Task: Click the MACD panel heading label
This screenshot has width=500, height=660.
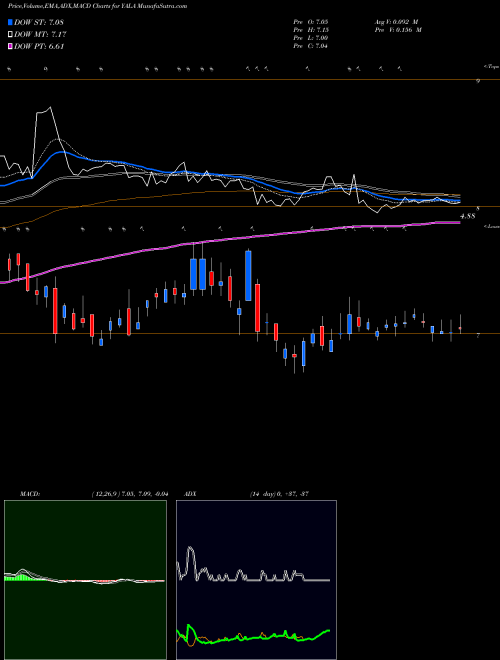Action: (29, 494)
